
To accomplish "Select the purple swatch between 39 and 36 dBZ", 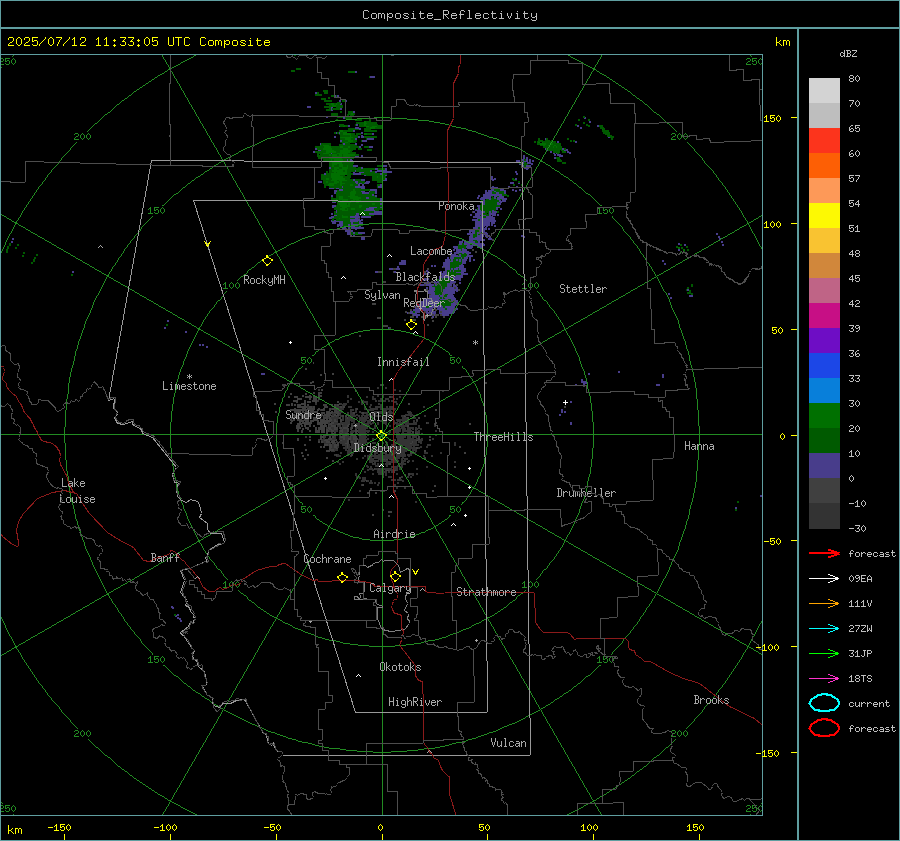I will click(x=824, y=340).
